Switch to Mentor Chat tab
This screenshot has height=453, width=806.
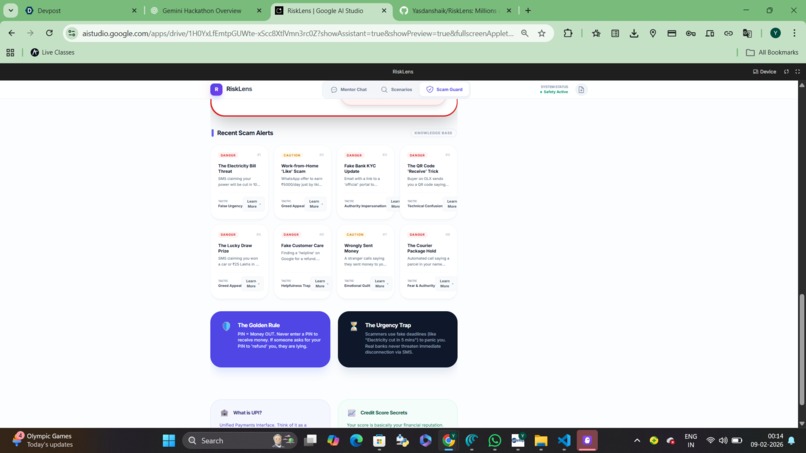(x=349, y=89)
